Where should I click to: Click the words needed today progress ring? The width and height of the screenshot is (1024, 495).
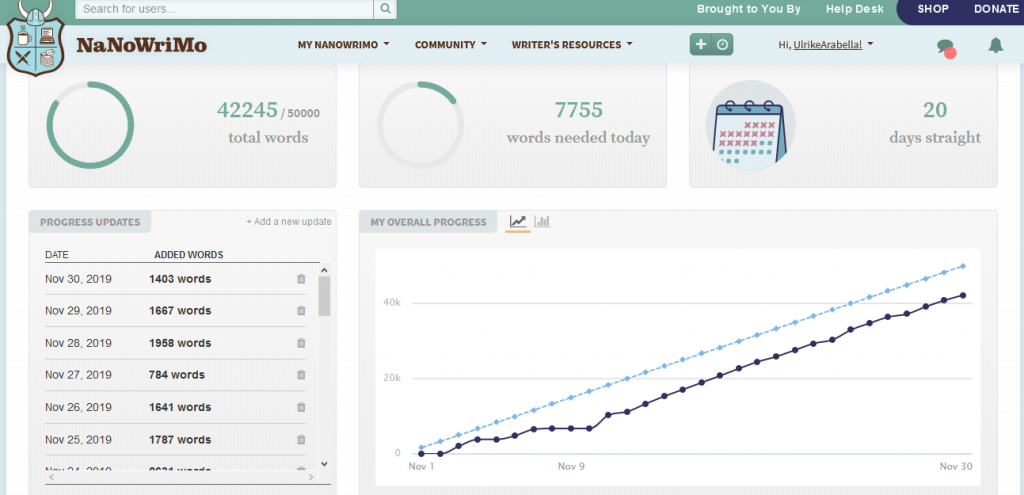[x=421, y=125]
